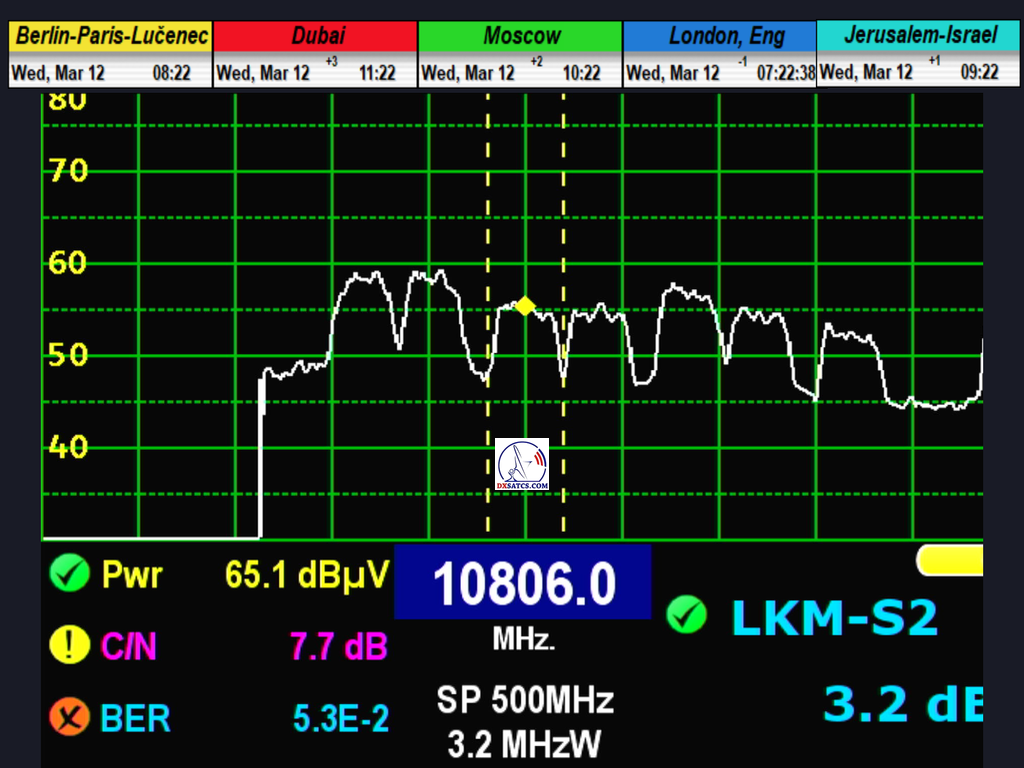Click the London, Eng clock header
This screenshot has height=768, width=1024.
tap(726, 37)
